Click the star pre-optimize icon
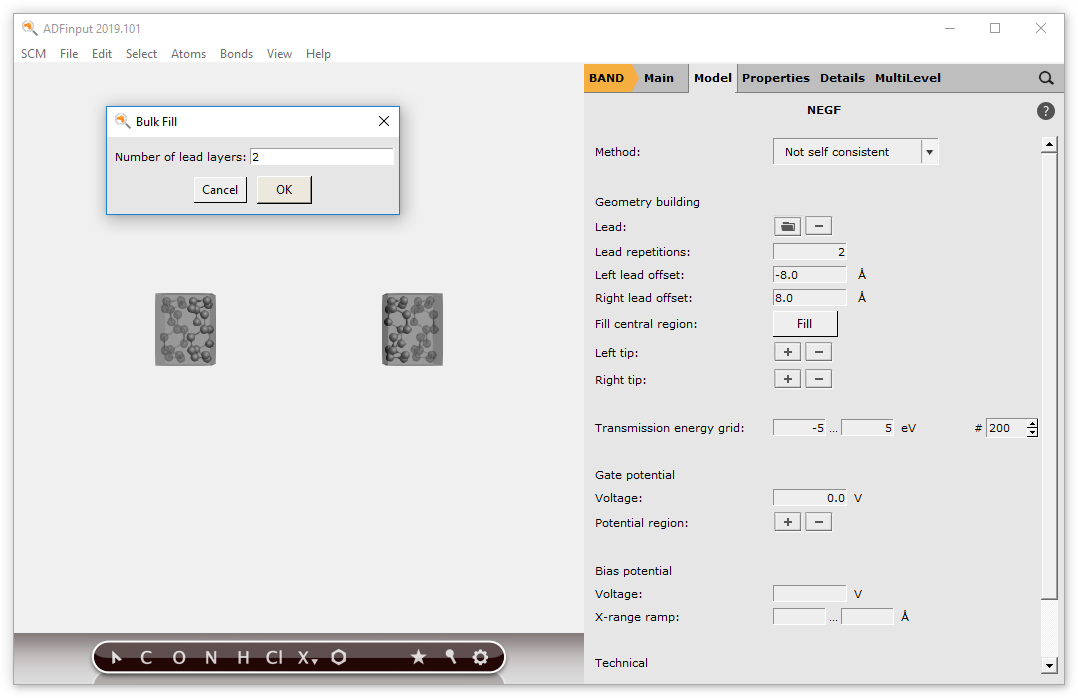 pos(418,657)
